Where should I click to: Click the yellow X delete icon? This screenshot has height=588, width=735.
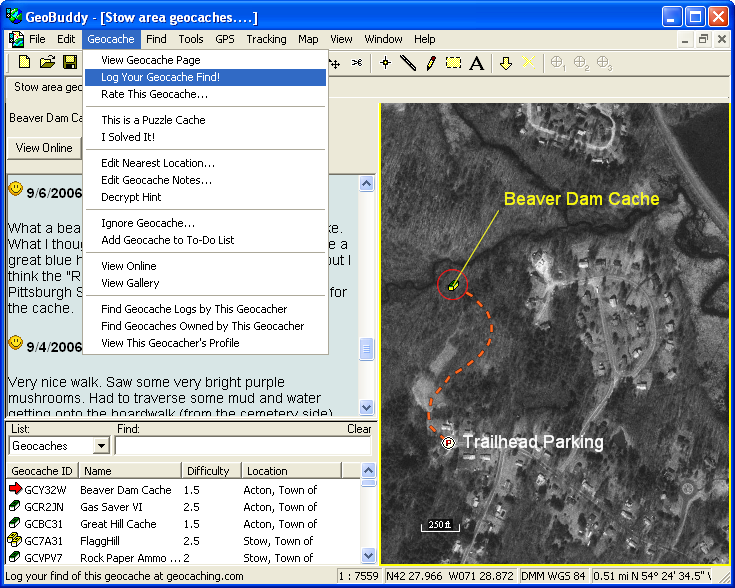[528, 62]
